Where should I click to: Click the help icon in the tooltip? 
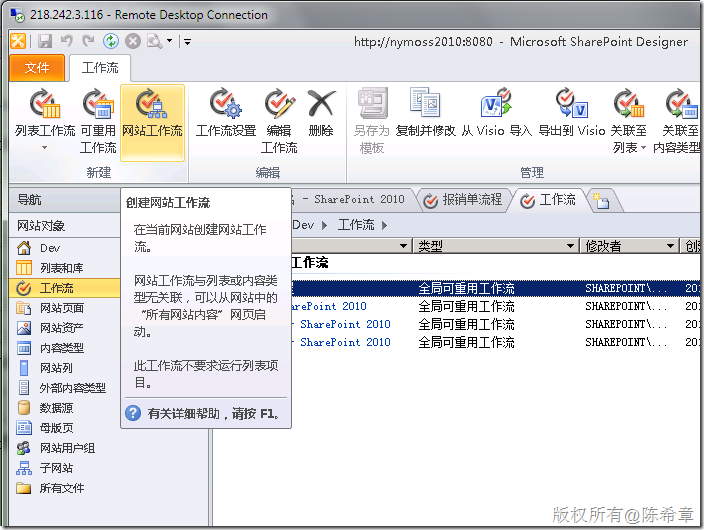point(133,413)
